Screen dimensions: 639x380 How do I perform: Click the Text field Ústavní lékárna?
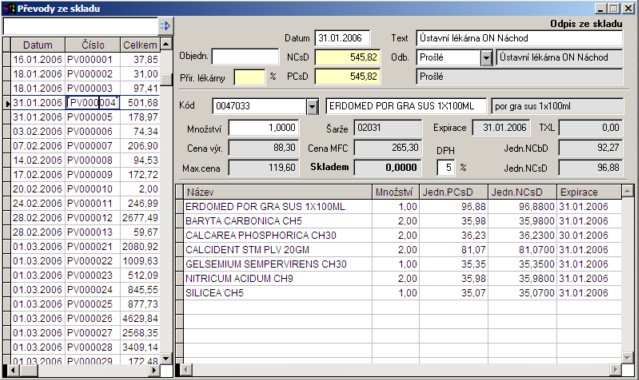click(x=519, y=38)
